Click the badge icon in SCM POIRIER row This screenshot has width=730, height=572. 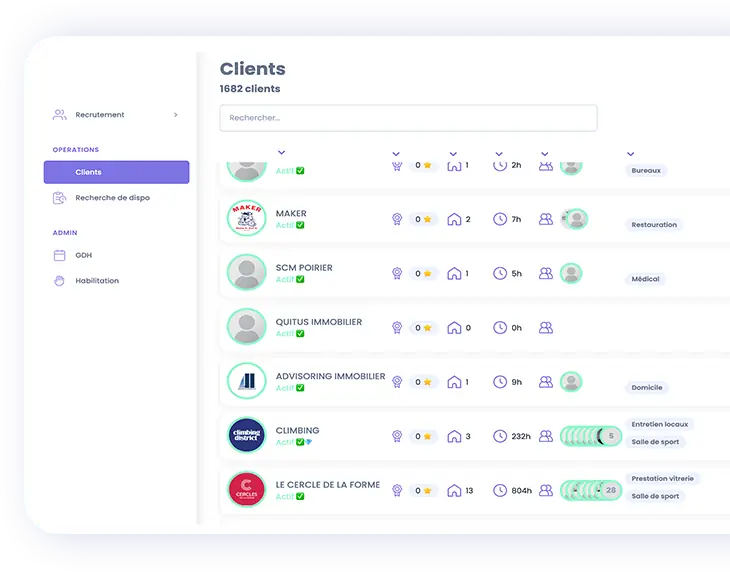(397, 273)
